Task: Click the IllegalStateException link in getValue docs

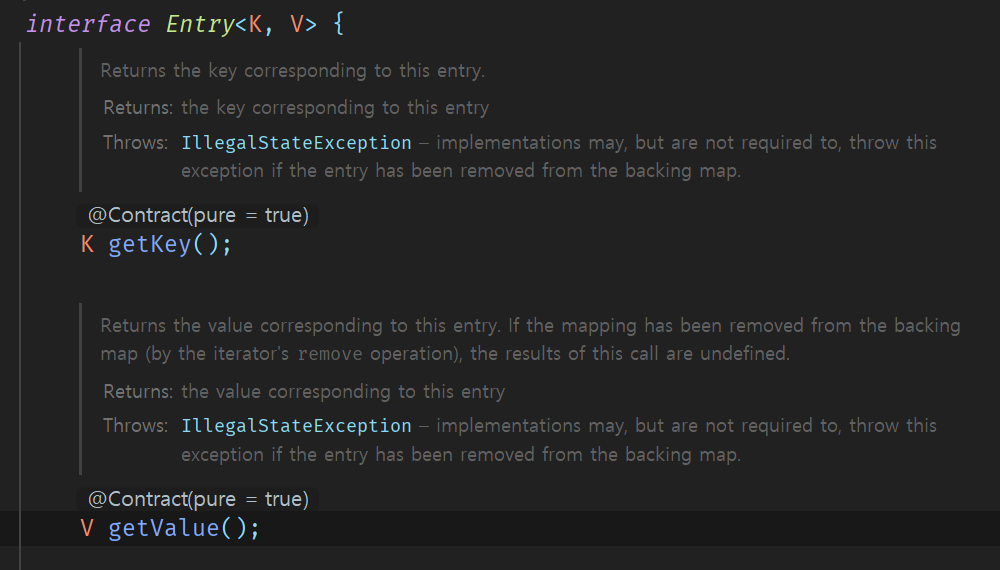Action: [x=297, y=426]
